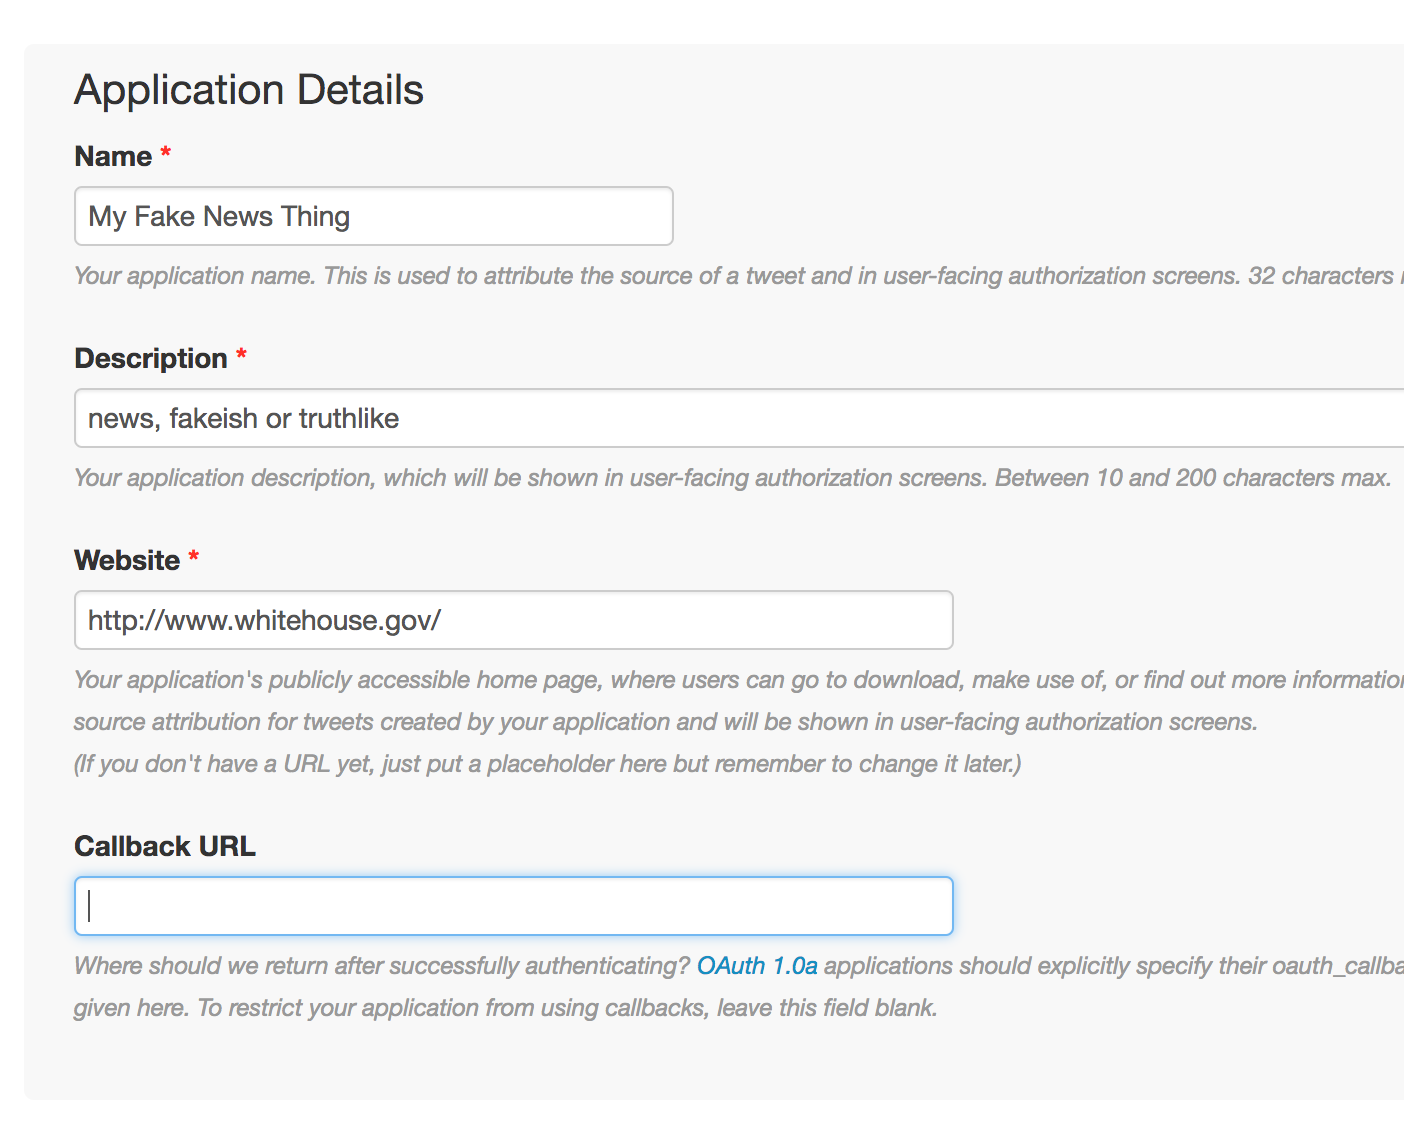Click the Callback URL label
Screen dimensions: 1404x1126
click(x=165, y=846)
